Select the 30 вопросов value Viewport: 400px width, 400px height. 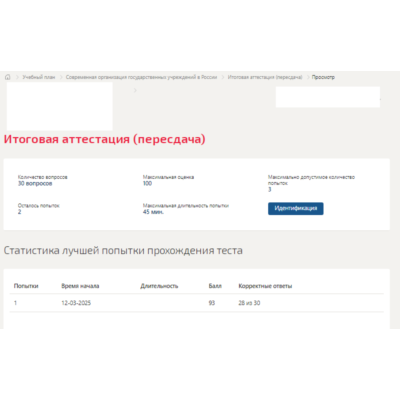point(35,183)
